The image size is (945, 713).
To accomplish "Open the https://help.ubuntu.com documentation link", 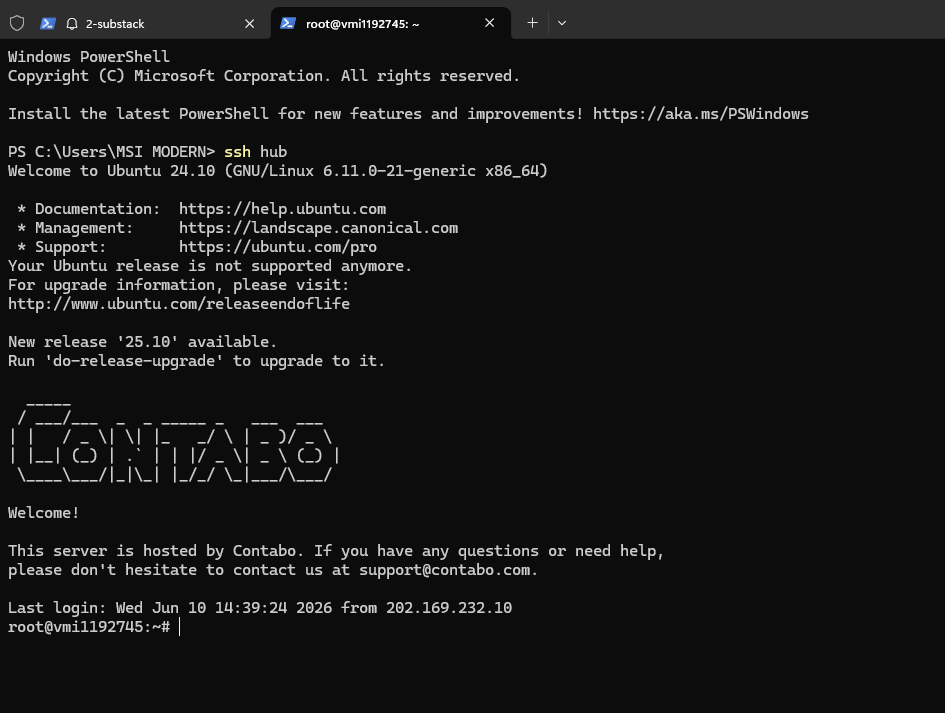I will tap(283, 209).
